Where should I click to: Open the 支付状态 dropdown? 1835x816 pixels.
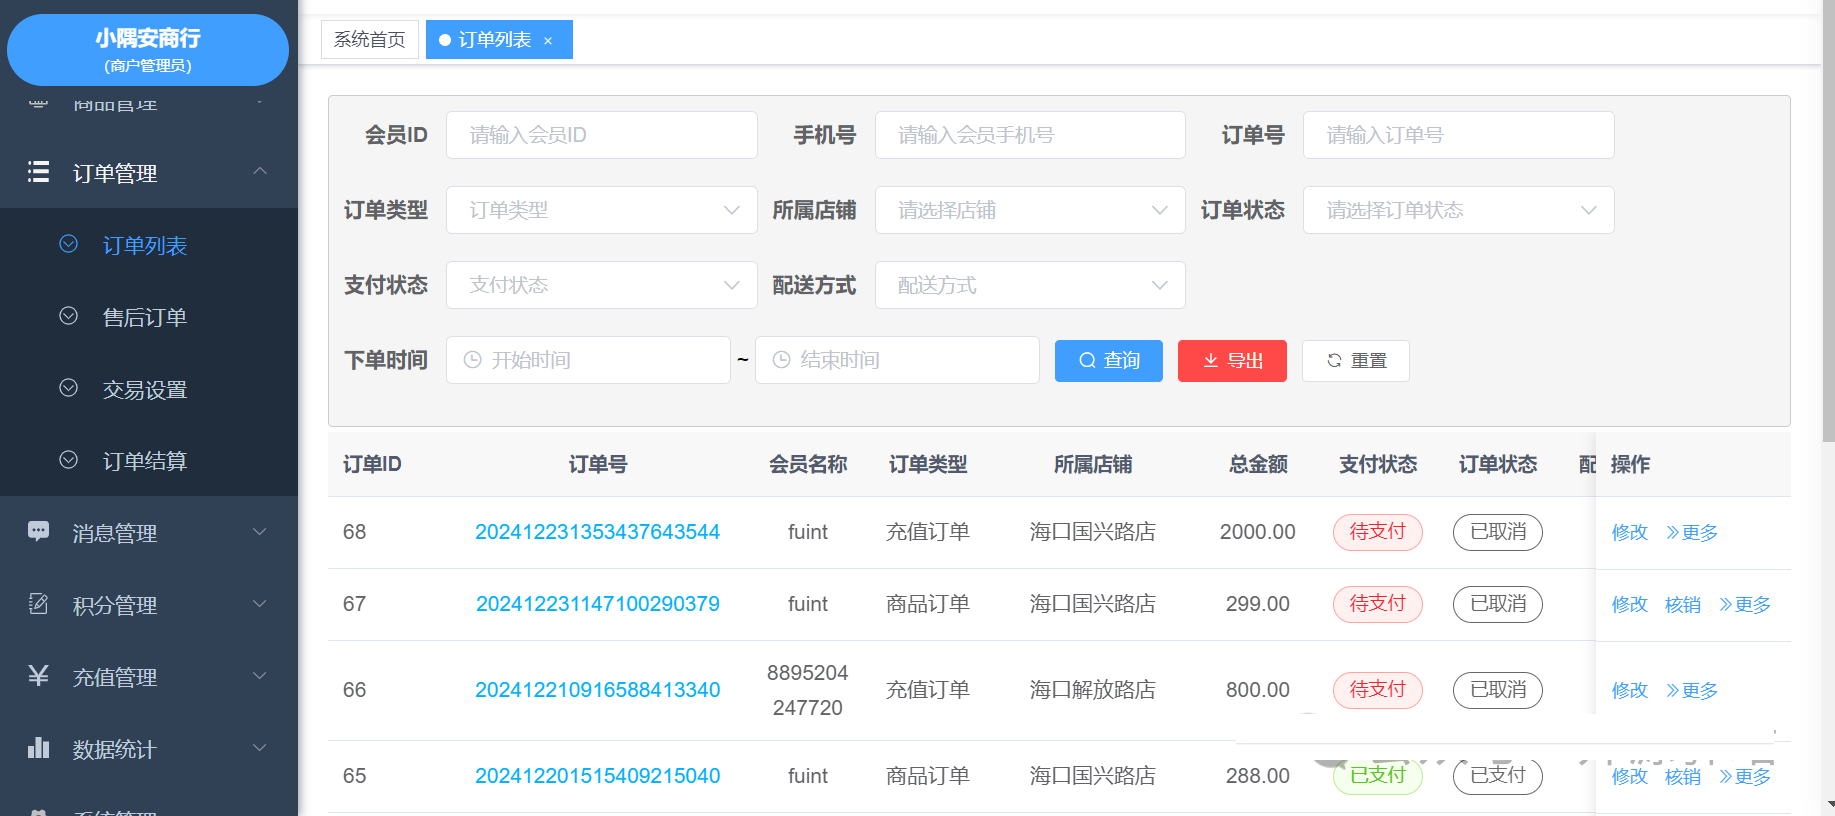point(601,285)
